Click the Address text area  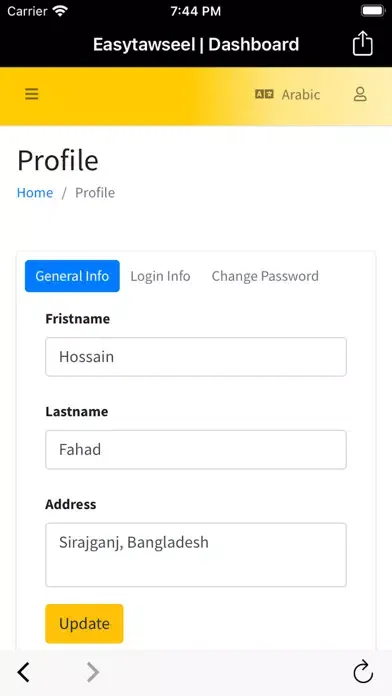point(196,555)
